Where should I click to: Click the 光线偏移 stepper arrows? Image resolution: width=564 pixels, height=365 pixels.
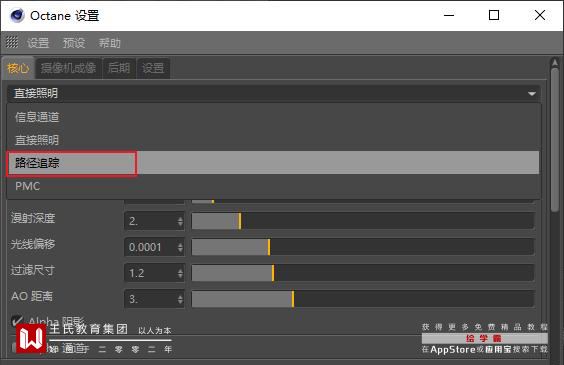[x=180, y=247]
